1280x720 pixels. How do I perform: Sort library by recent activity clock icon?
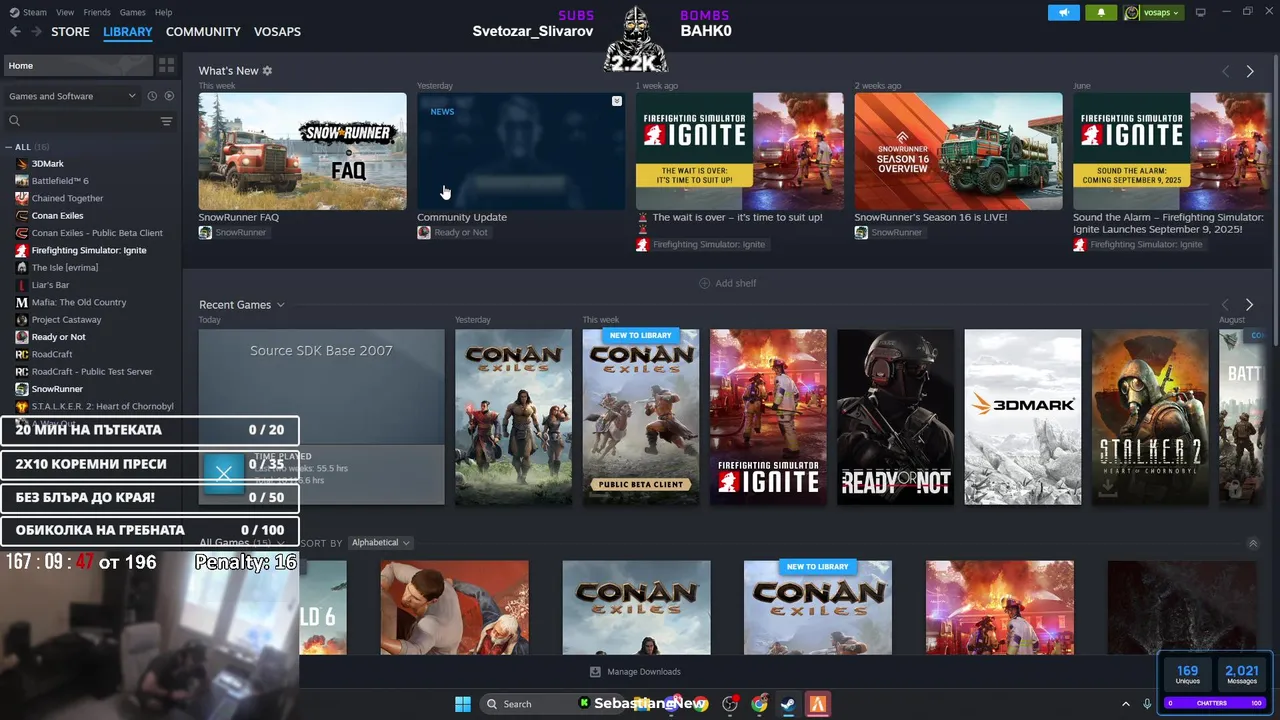tap(152, 96)
